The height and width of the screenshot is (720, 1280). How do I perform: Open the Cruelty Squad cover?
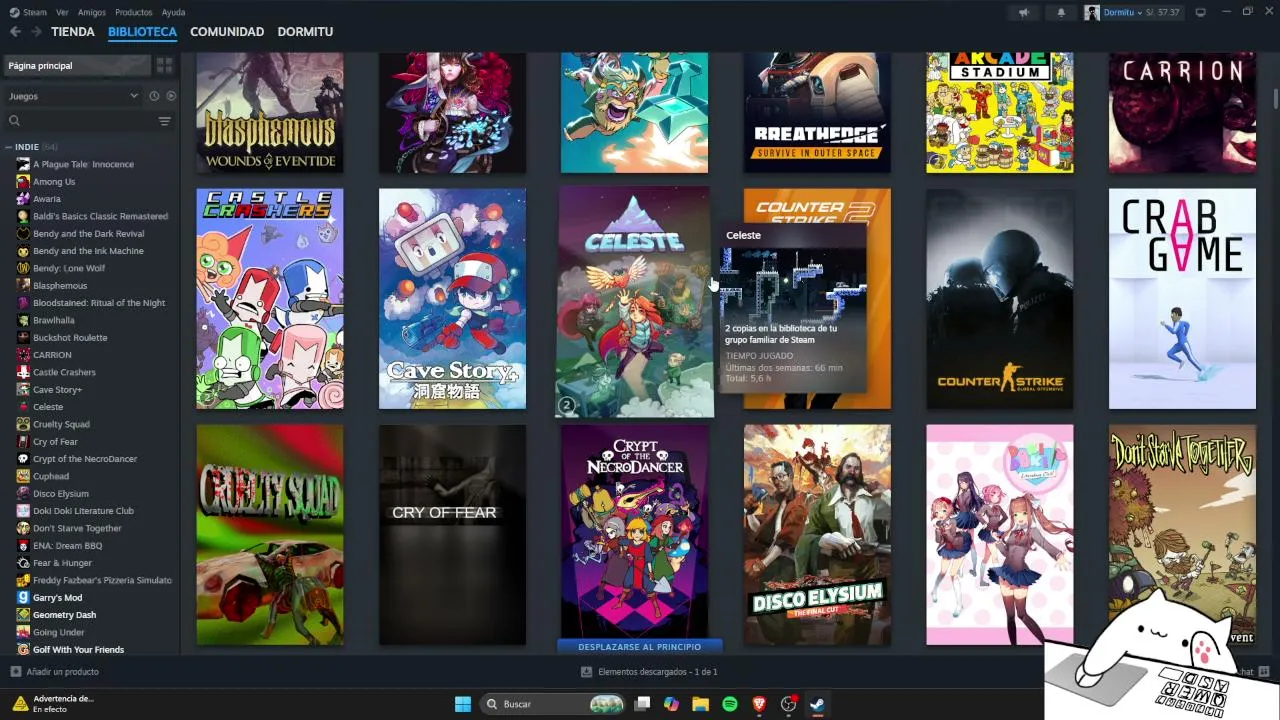[270, 535]
